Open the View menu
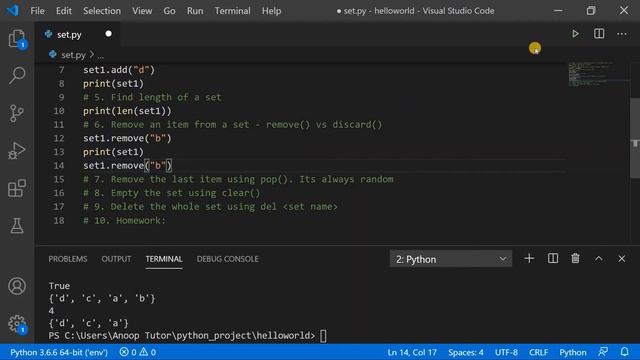 pos(142,11)
